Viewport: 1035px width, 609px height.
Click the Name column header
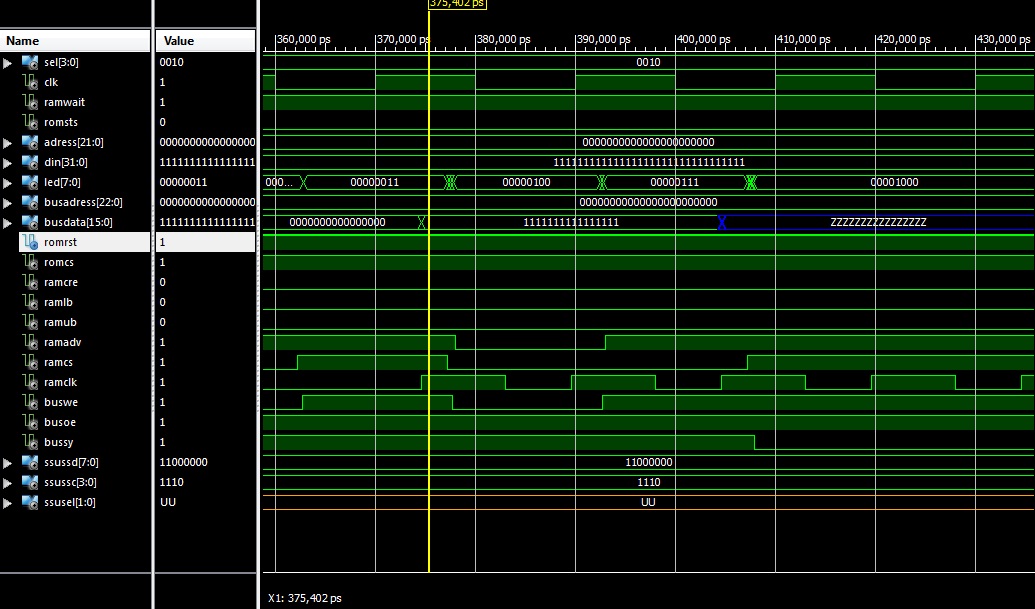click(75, 41)
